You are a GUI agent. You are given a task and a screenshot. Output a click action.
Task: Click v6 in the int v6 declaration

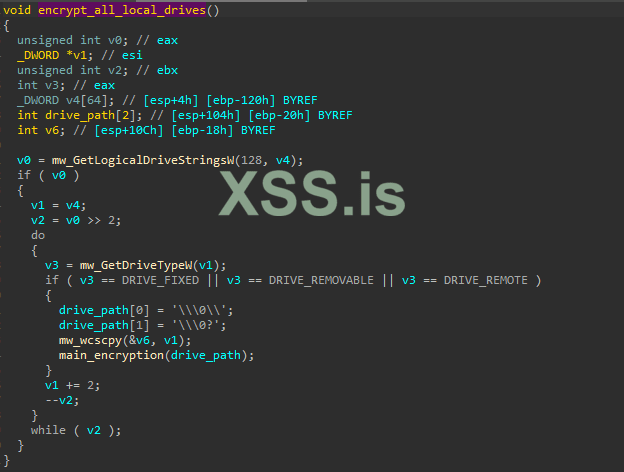tap(52, 131)
